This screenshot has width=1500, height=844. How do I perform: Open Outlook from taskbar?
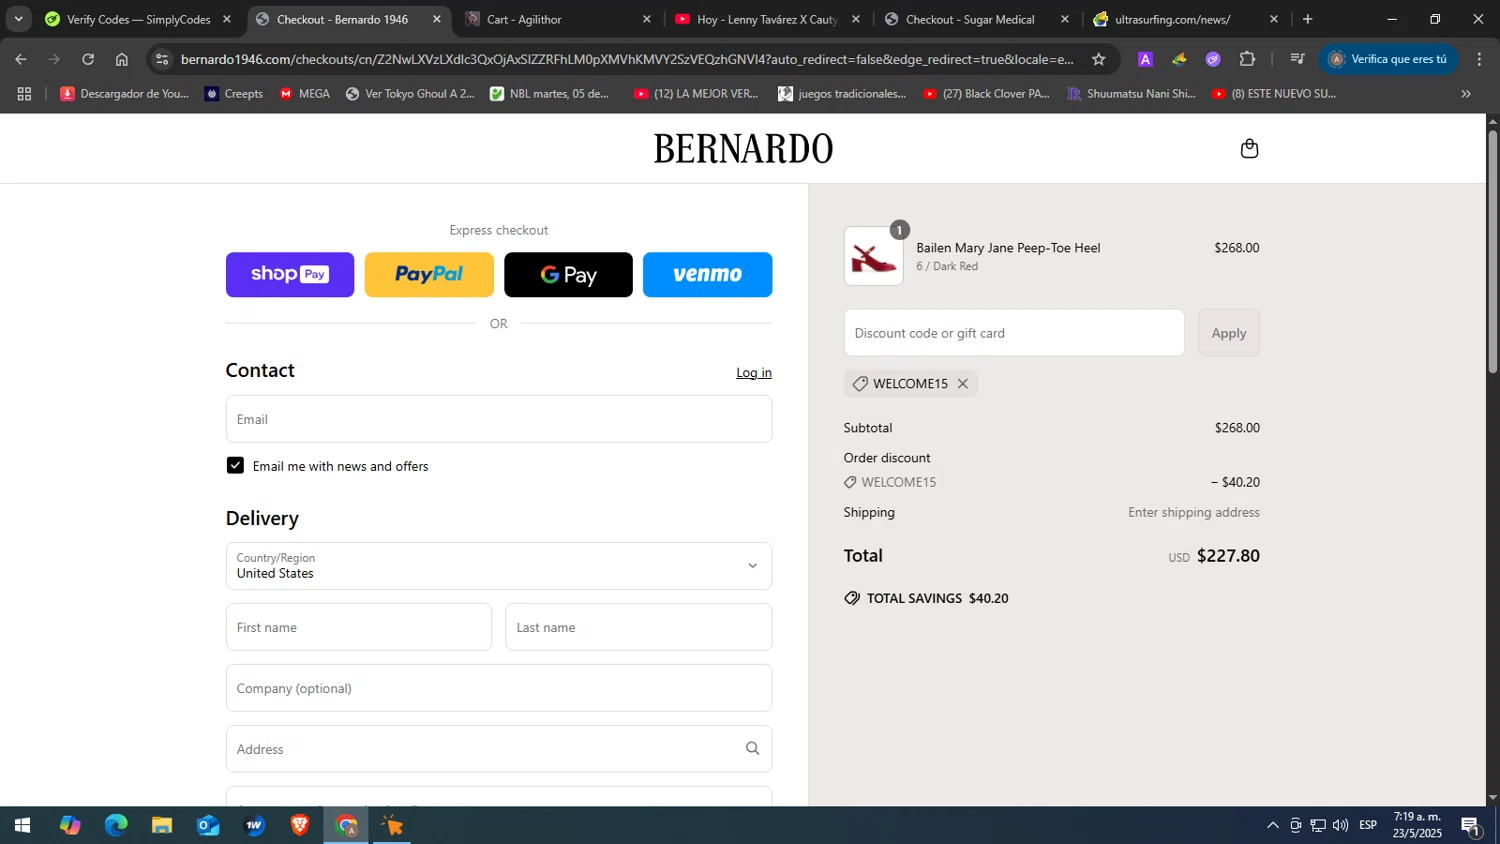click(208, 826)
